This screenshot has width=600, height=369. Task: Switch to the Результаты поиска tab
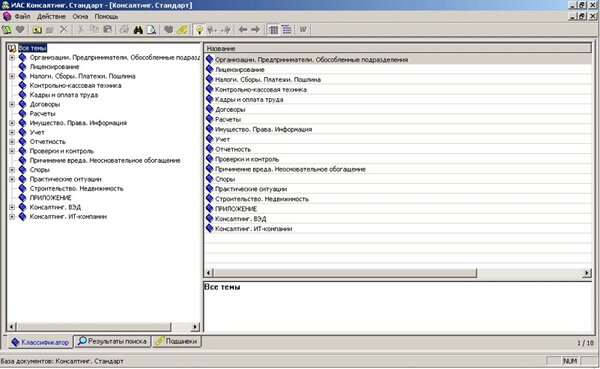[x=112, y=341]
